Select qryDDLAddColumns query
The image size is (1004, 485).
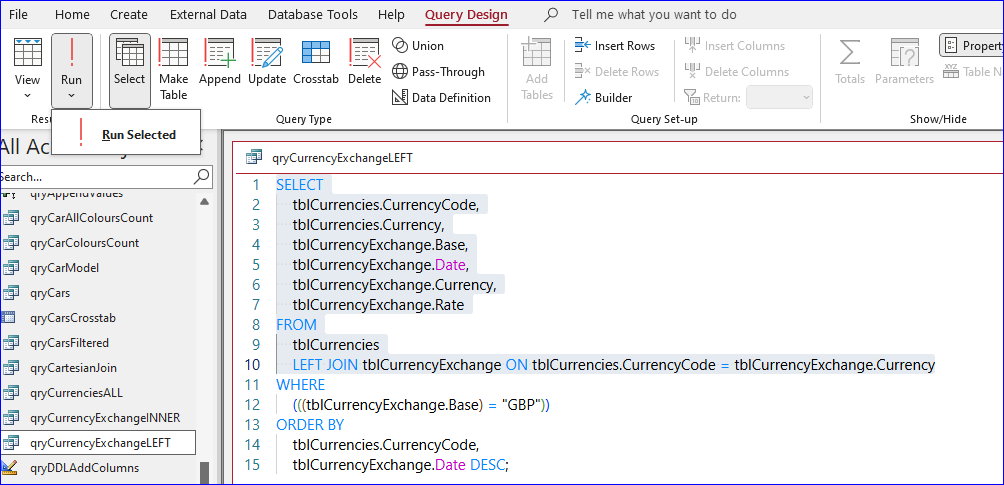(x=85, y=468)
